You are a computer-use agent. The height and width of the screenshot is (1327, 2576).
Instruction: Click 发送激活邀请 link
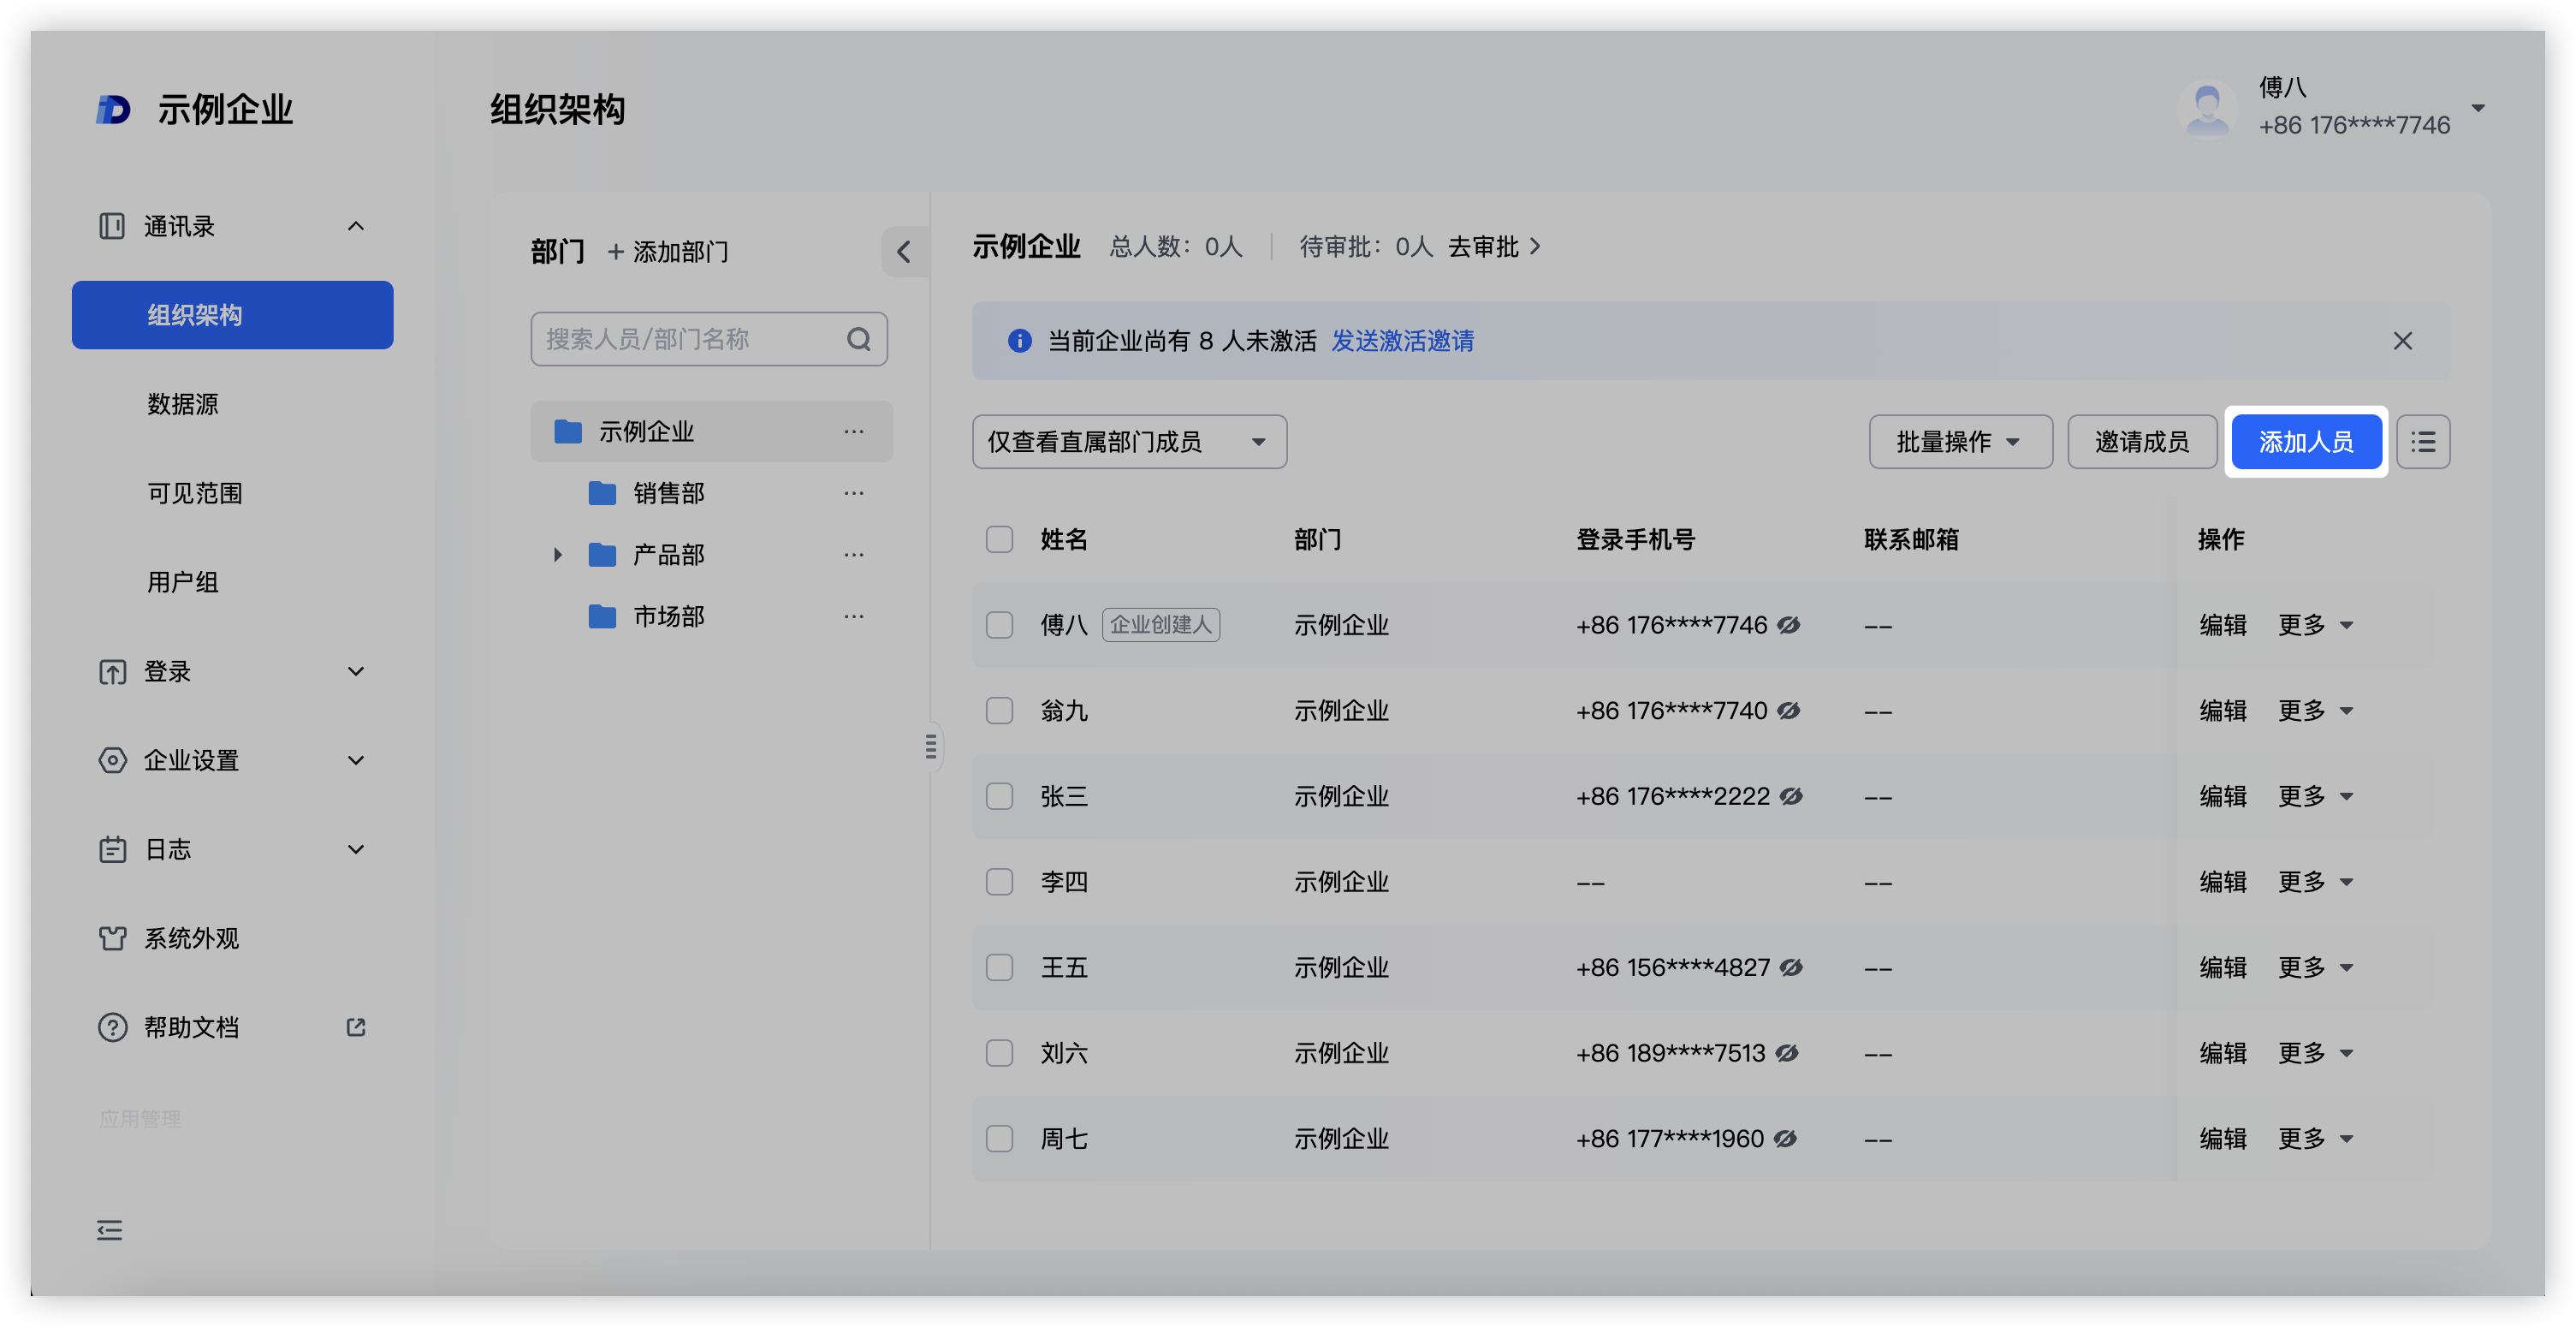[x=1402, y=341]
